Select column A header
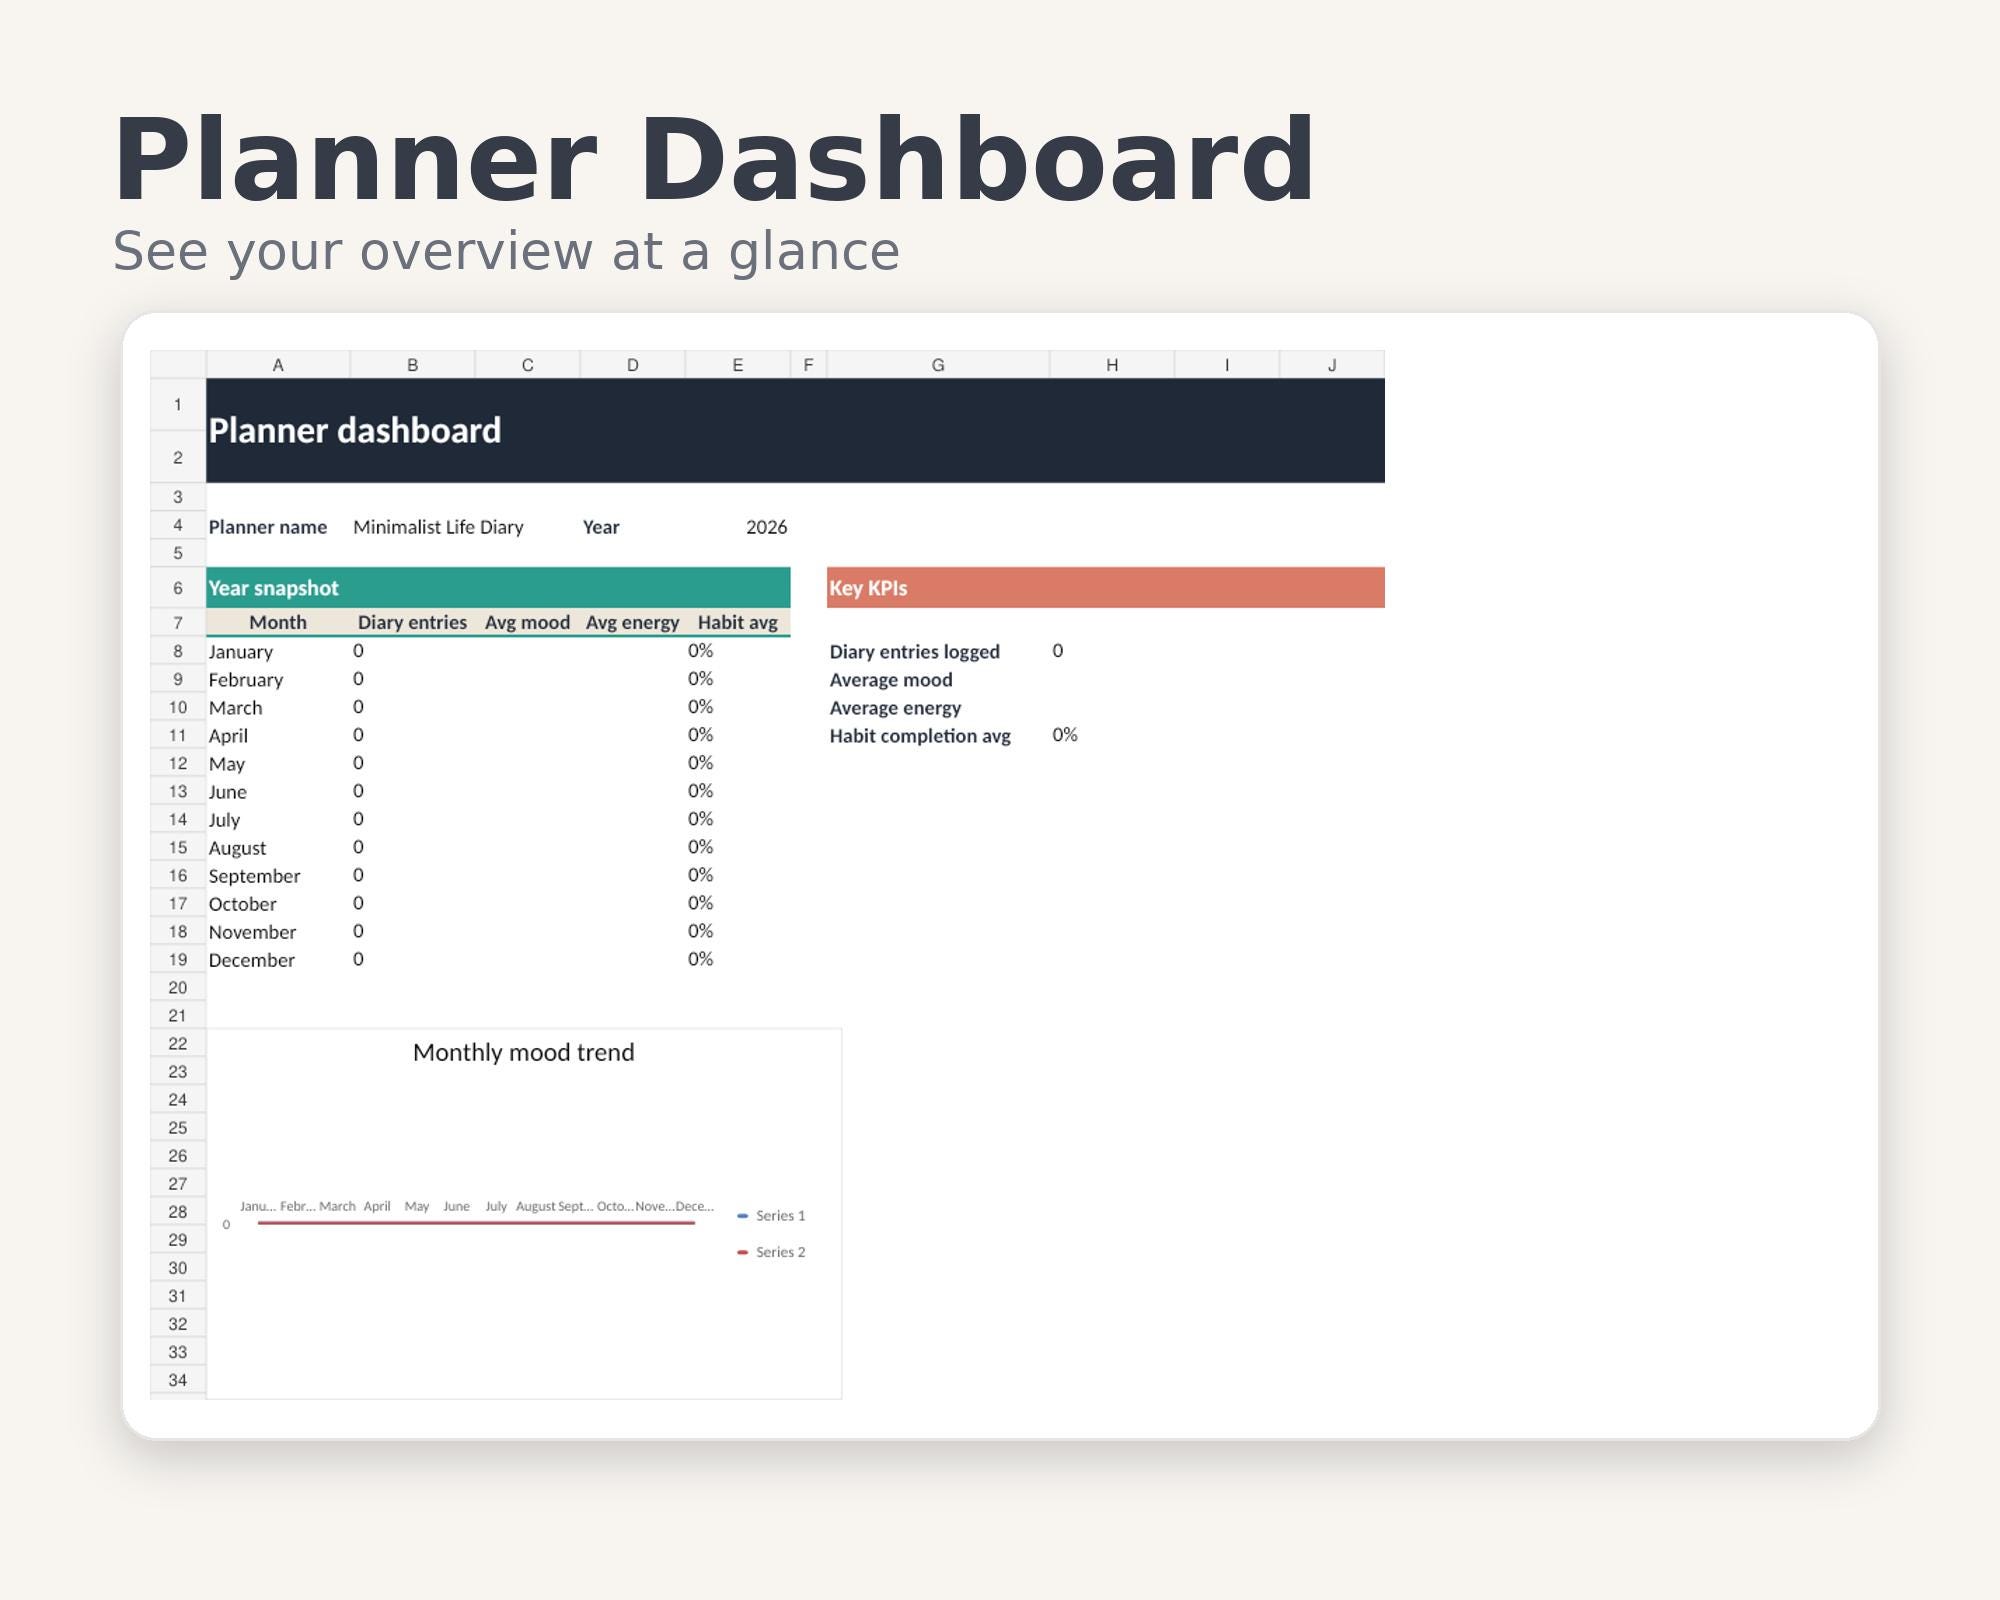The height and width of the screenshot is (1600, 2000). (x=278, y=365)
